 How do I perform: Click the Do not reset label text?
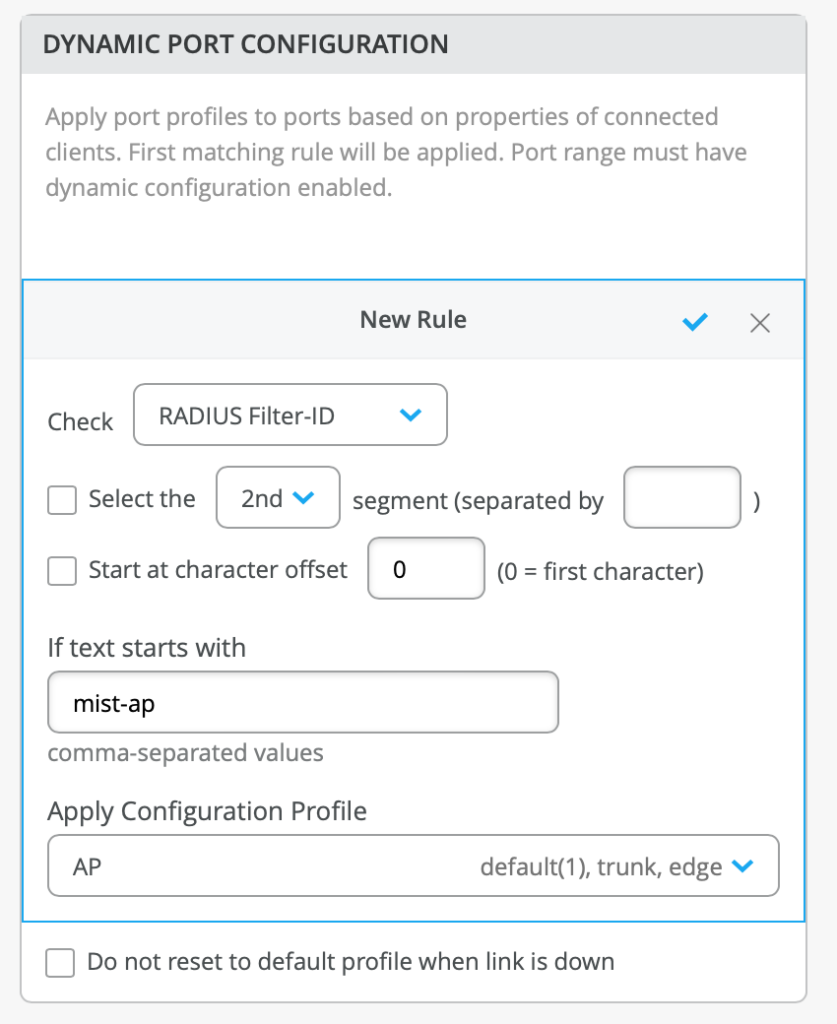[350, 962]
